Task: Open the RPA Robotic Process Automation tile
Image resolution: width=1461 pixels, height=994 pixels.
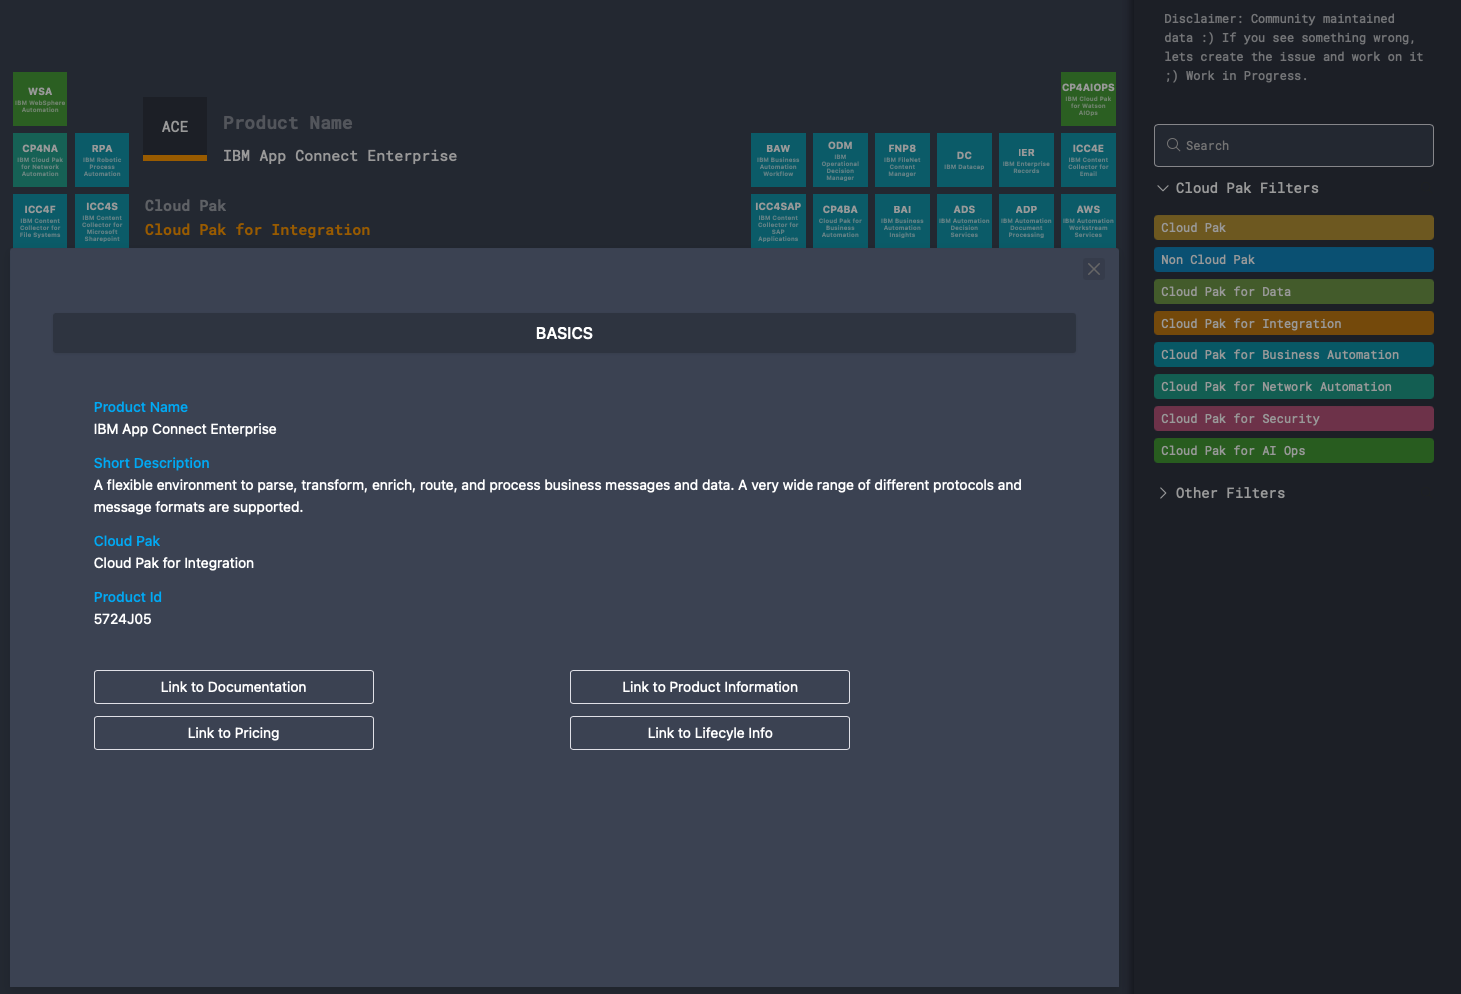Action: coord(102,160)
